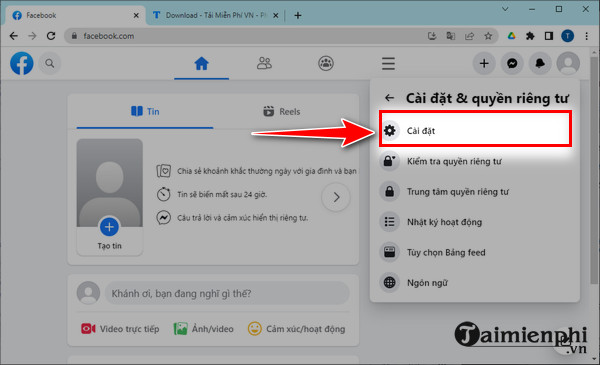Image resolution: width=600 pixels, height=365 pixels.
Task: Open the Groups tab icon
Action: (x=326, y=63)
